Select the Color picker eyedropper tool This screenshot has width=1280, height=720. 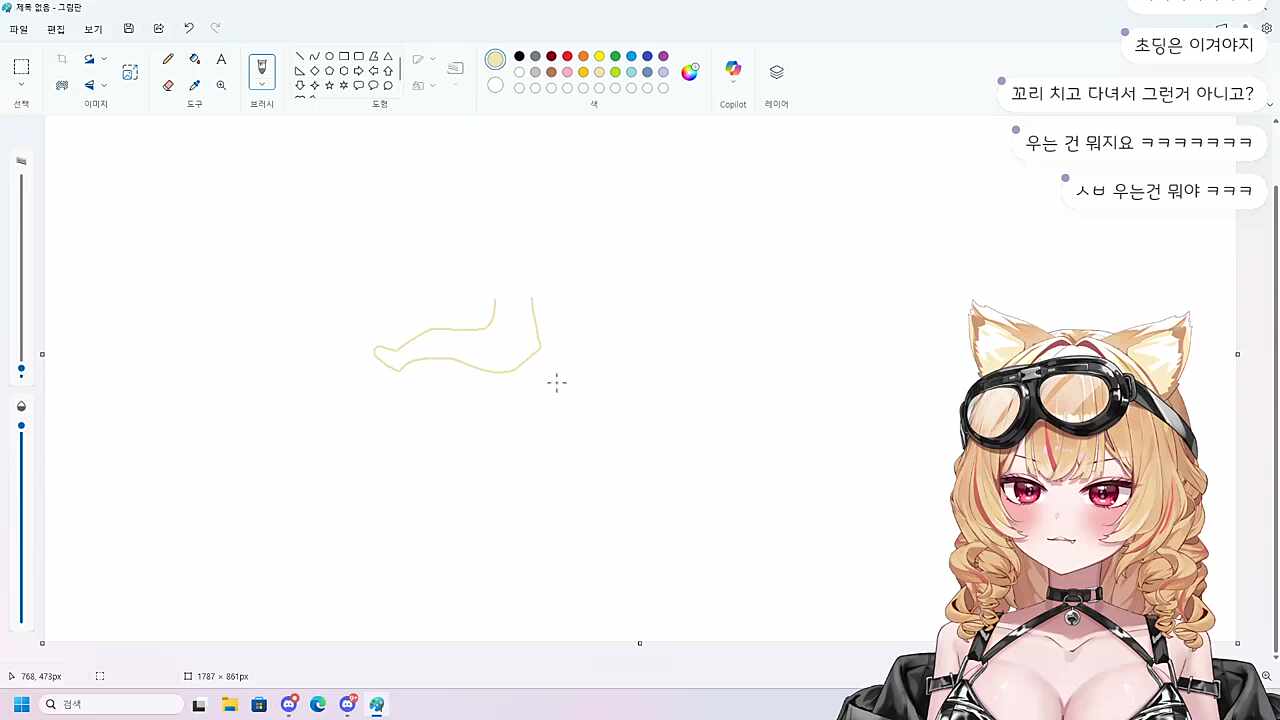click(194, 85)
